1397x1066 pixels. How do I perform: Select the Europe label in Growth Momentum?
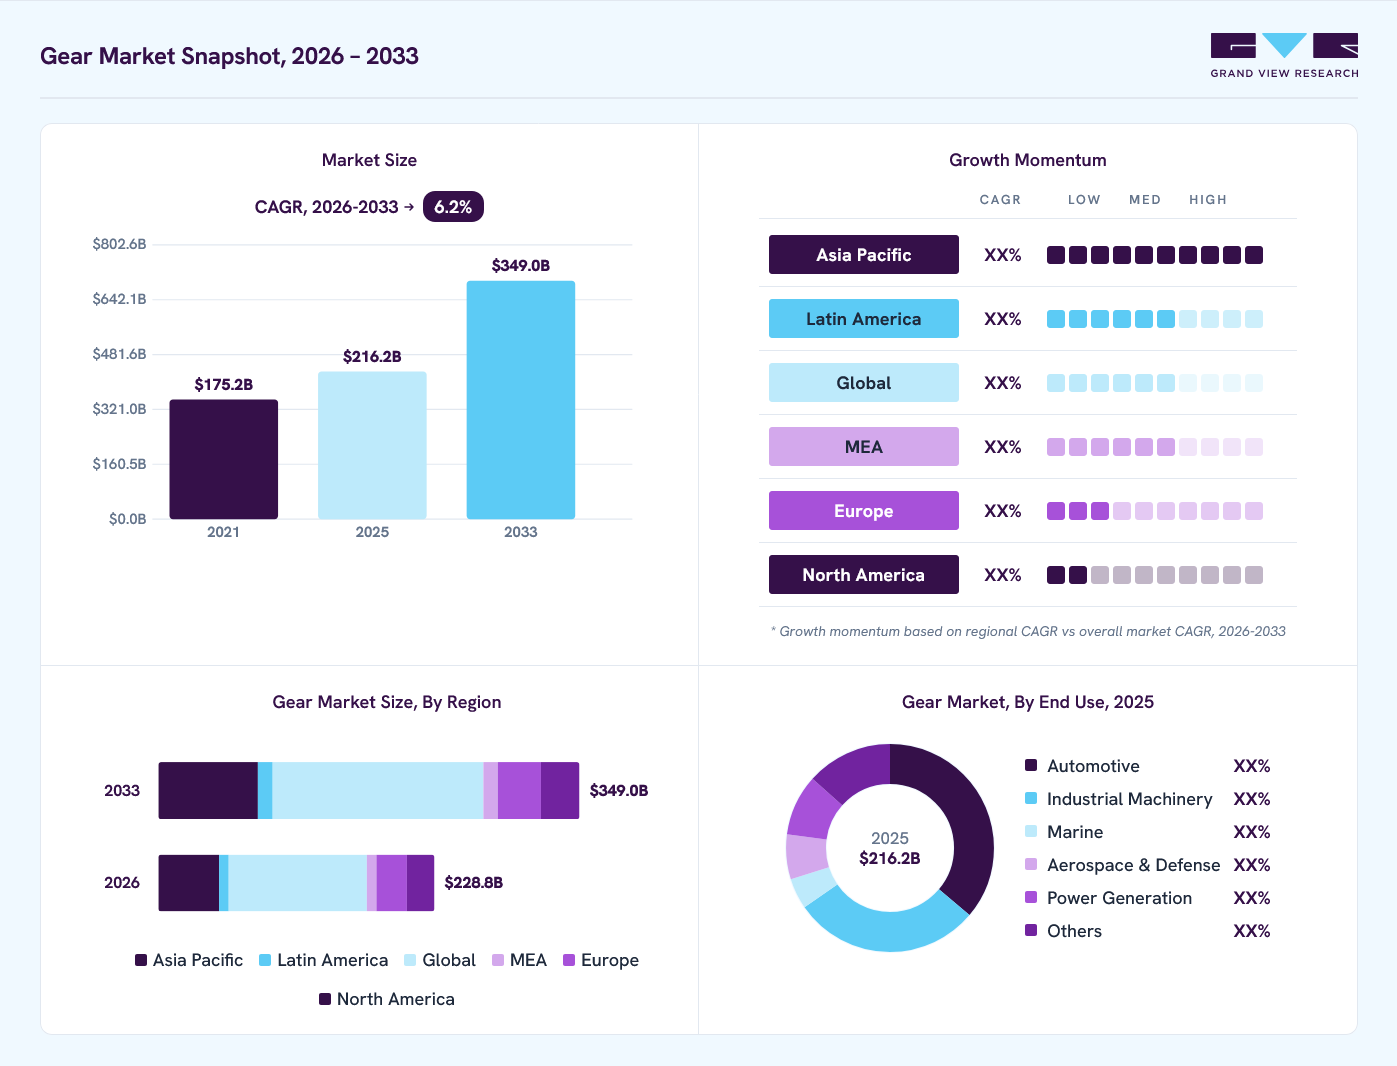[864, 511]
